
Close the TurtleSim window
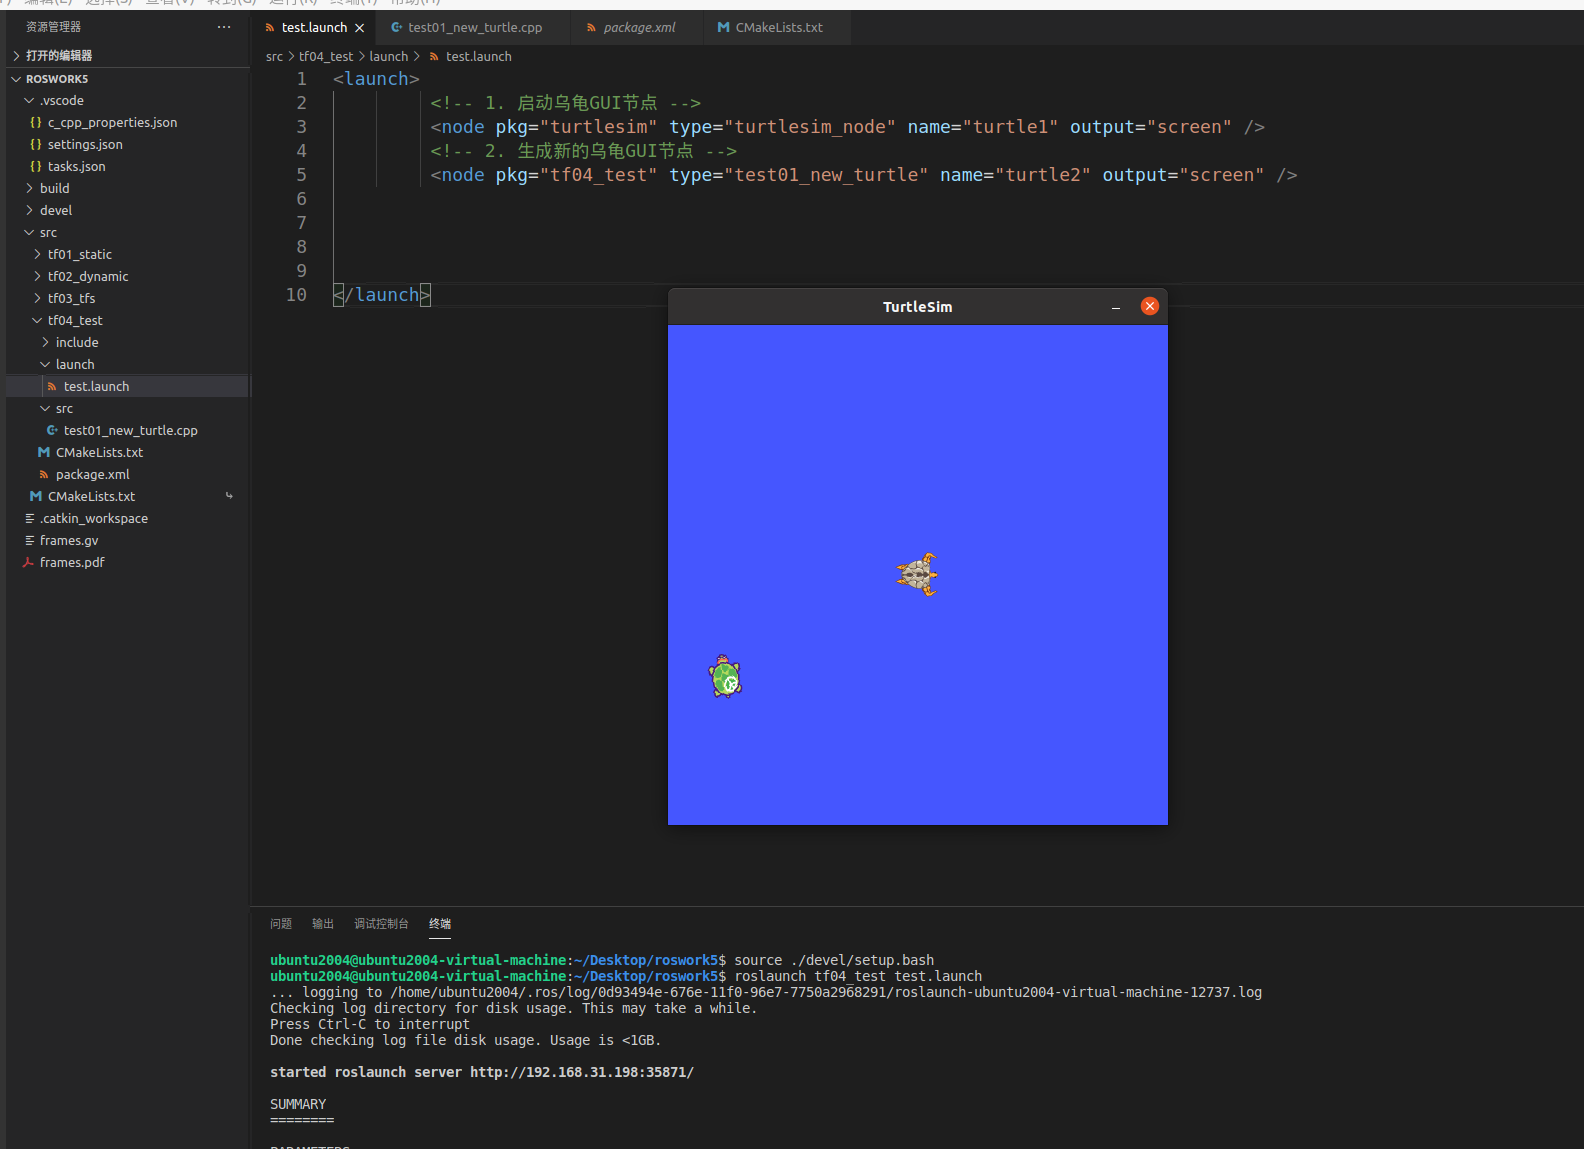pos(1150,306)
